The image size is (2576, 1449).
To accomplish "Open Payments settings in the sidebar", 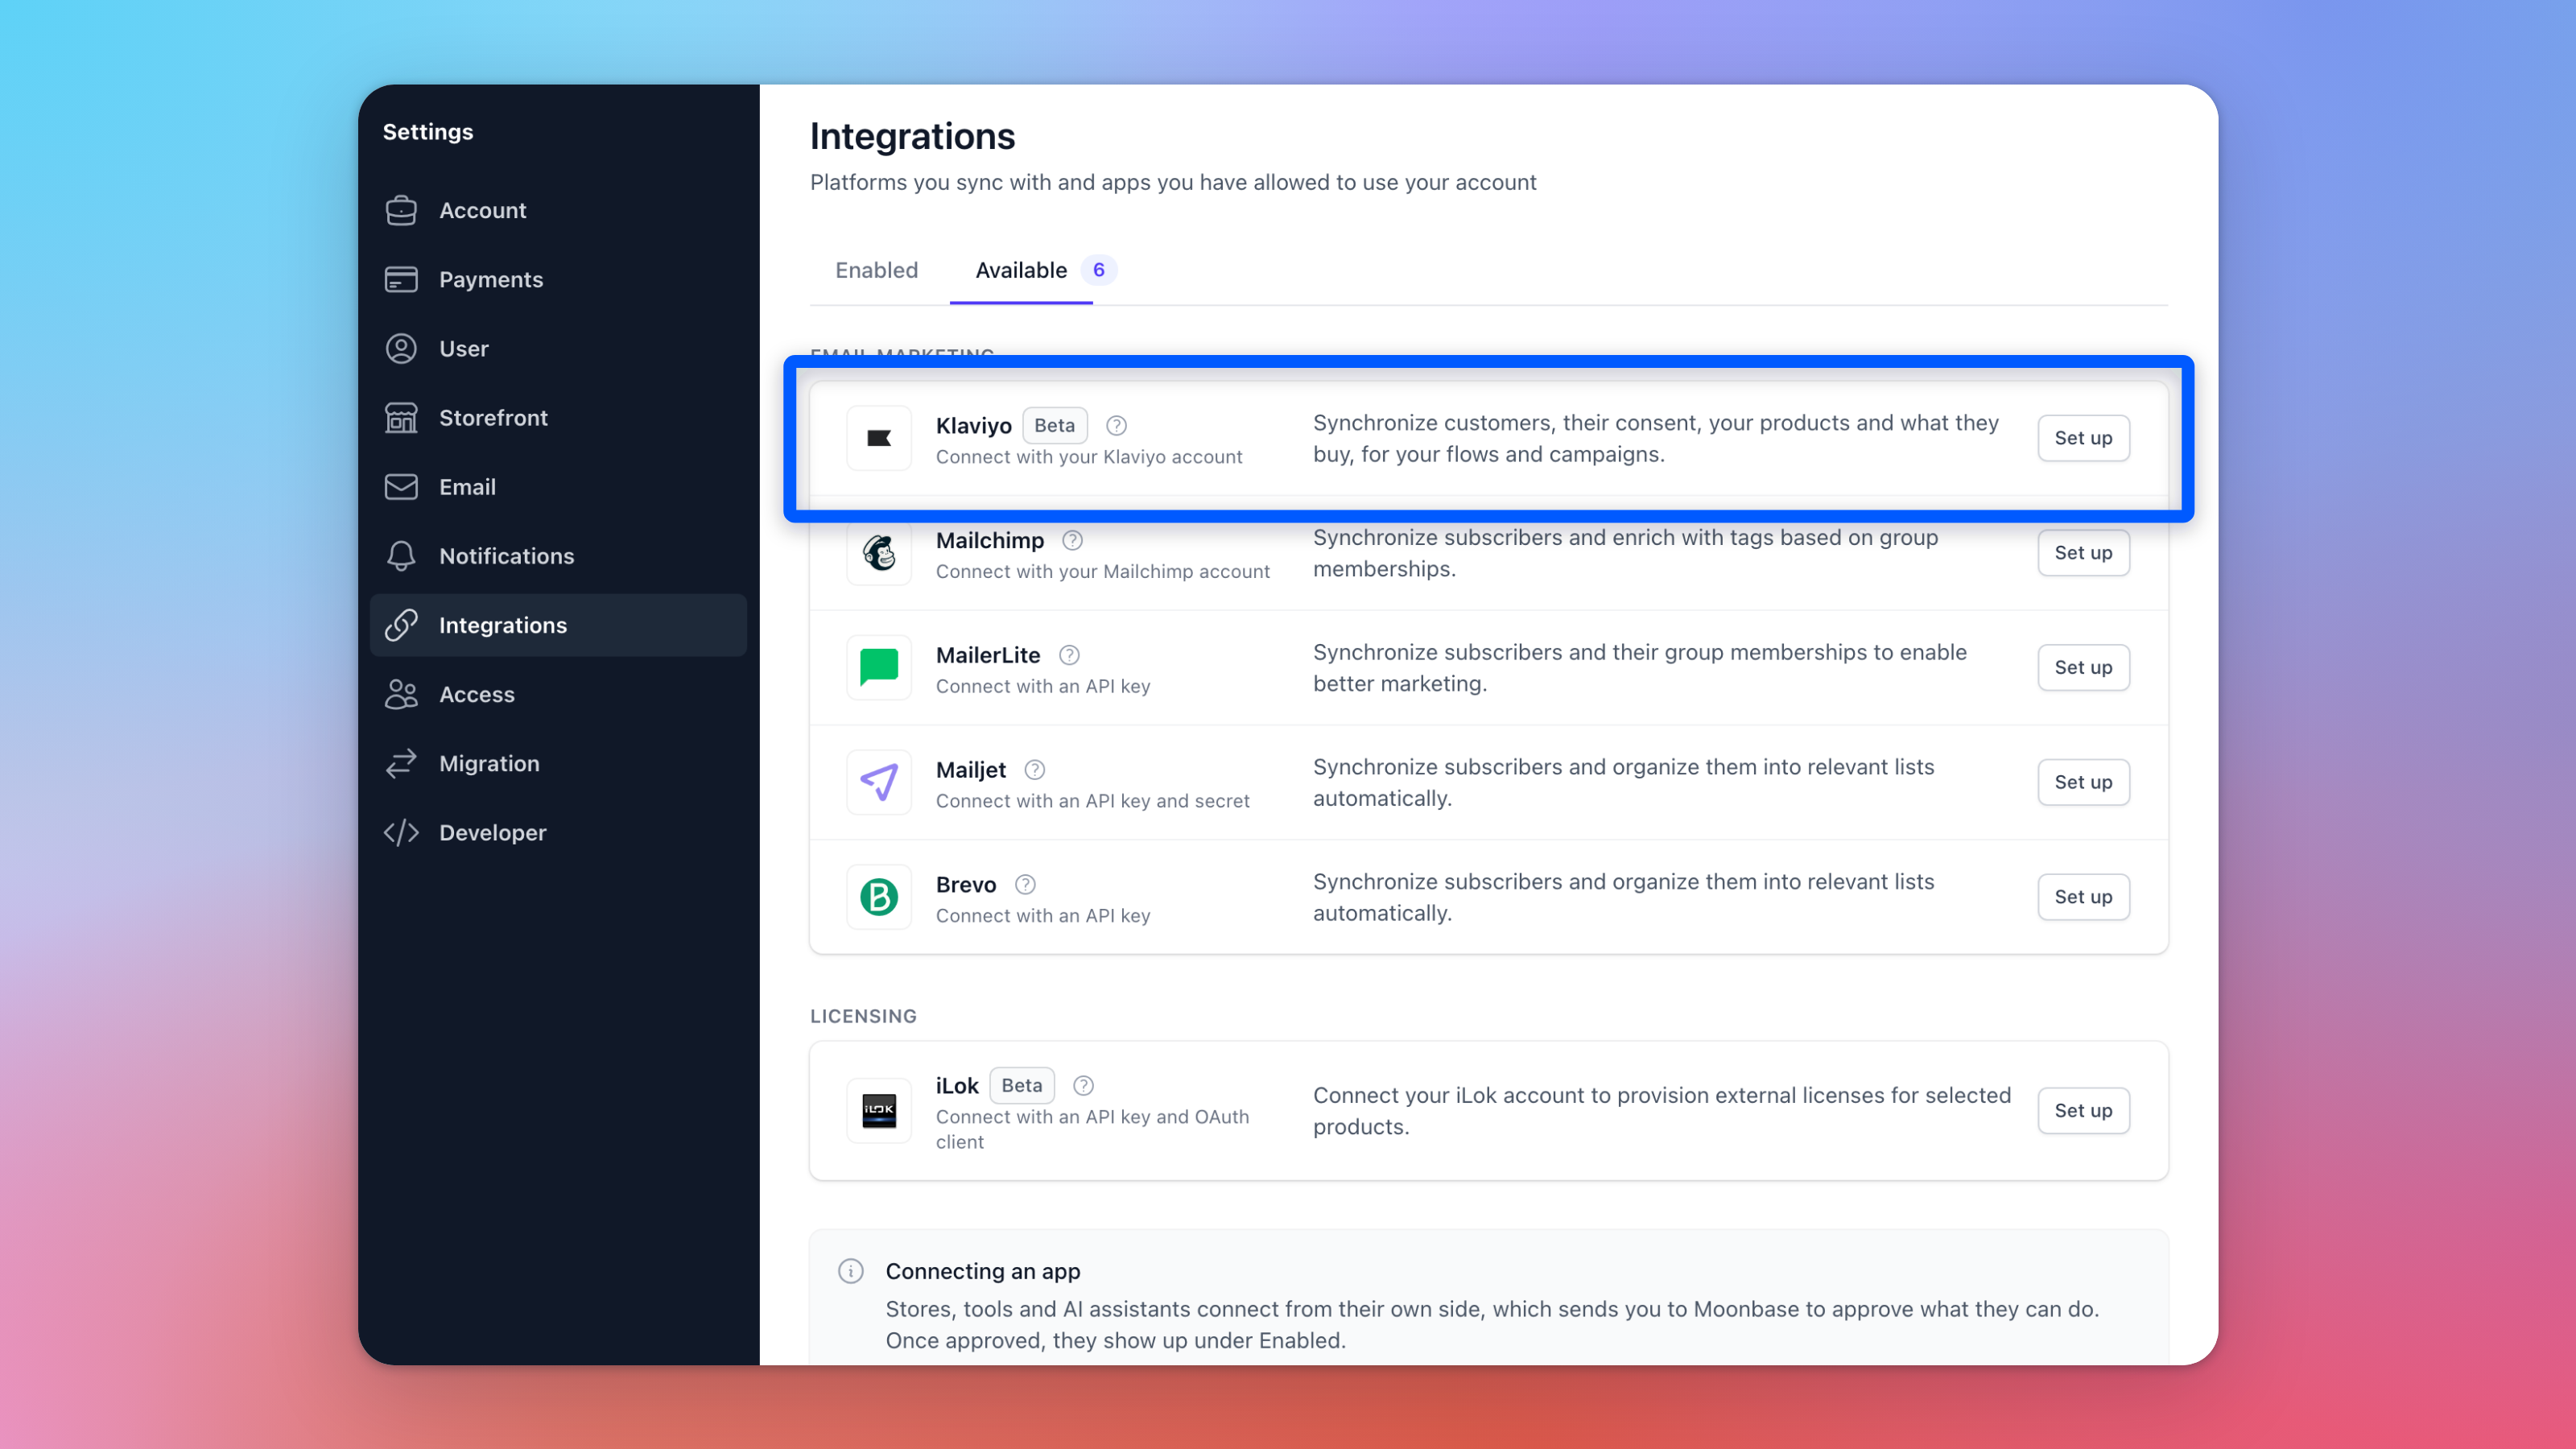I will click(558, 279).
